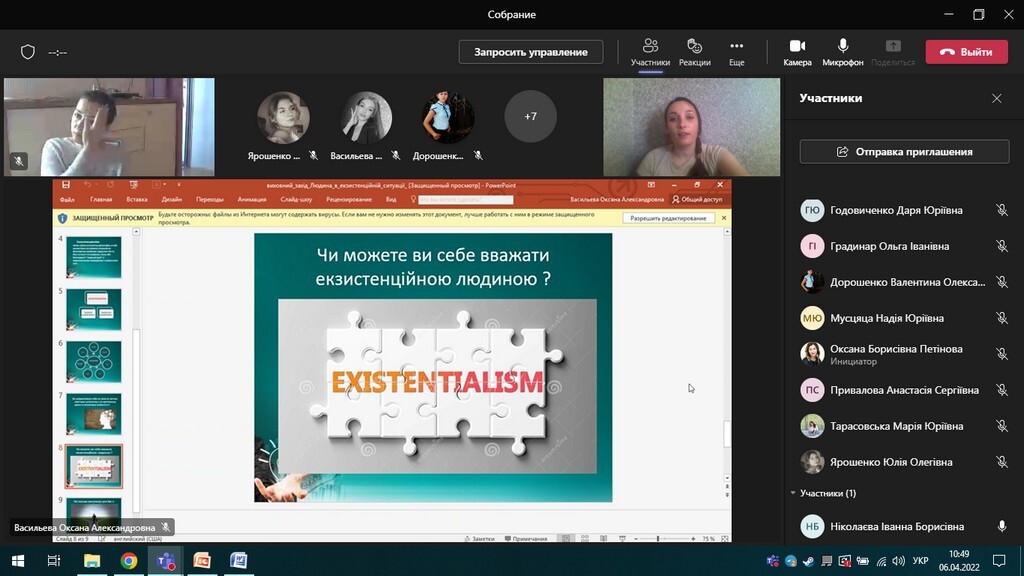Open Google Chrome from the taskbar
Viewport: 1024px width, 576px height.
pos(129,560)
